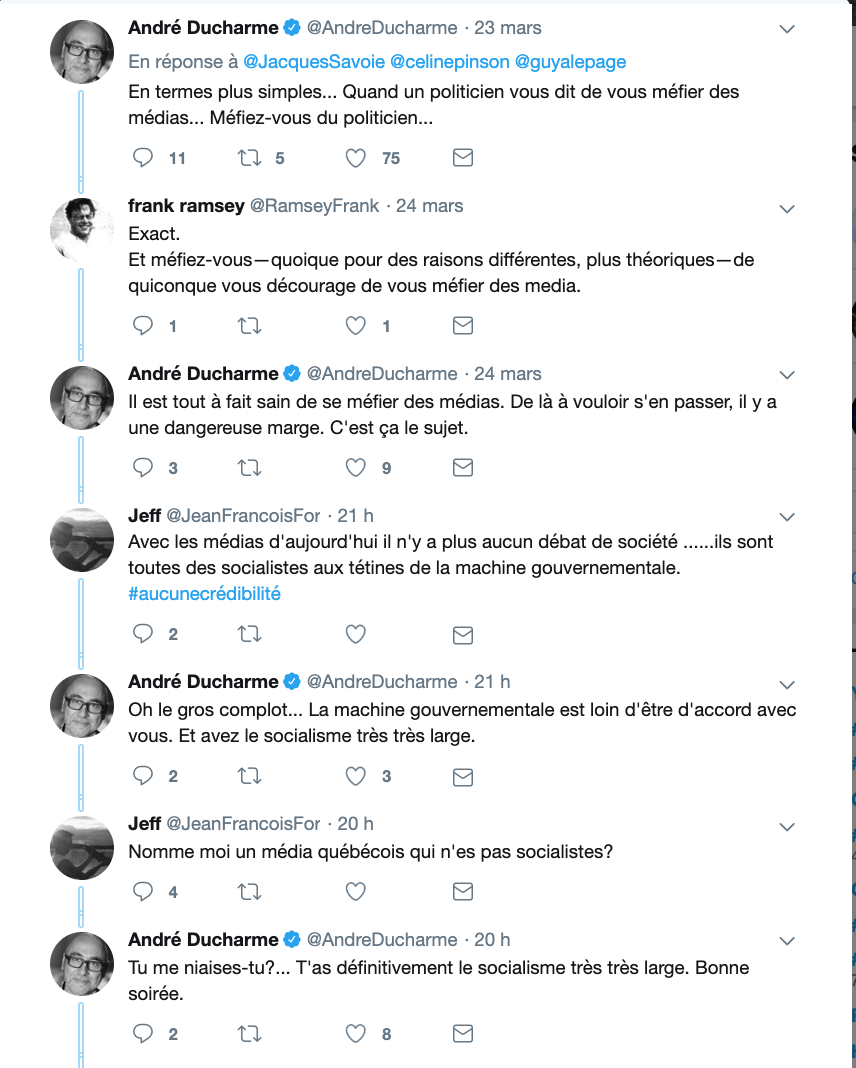Click the @guyalepage mention
856x1068 pixels.
click(570, 62)
